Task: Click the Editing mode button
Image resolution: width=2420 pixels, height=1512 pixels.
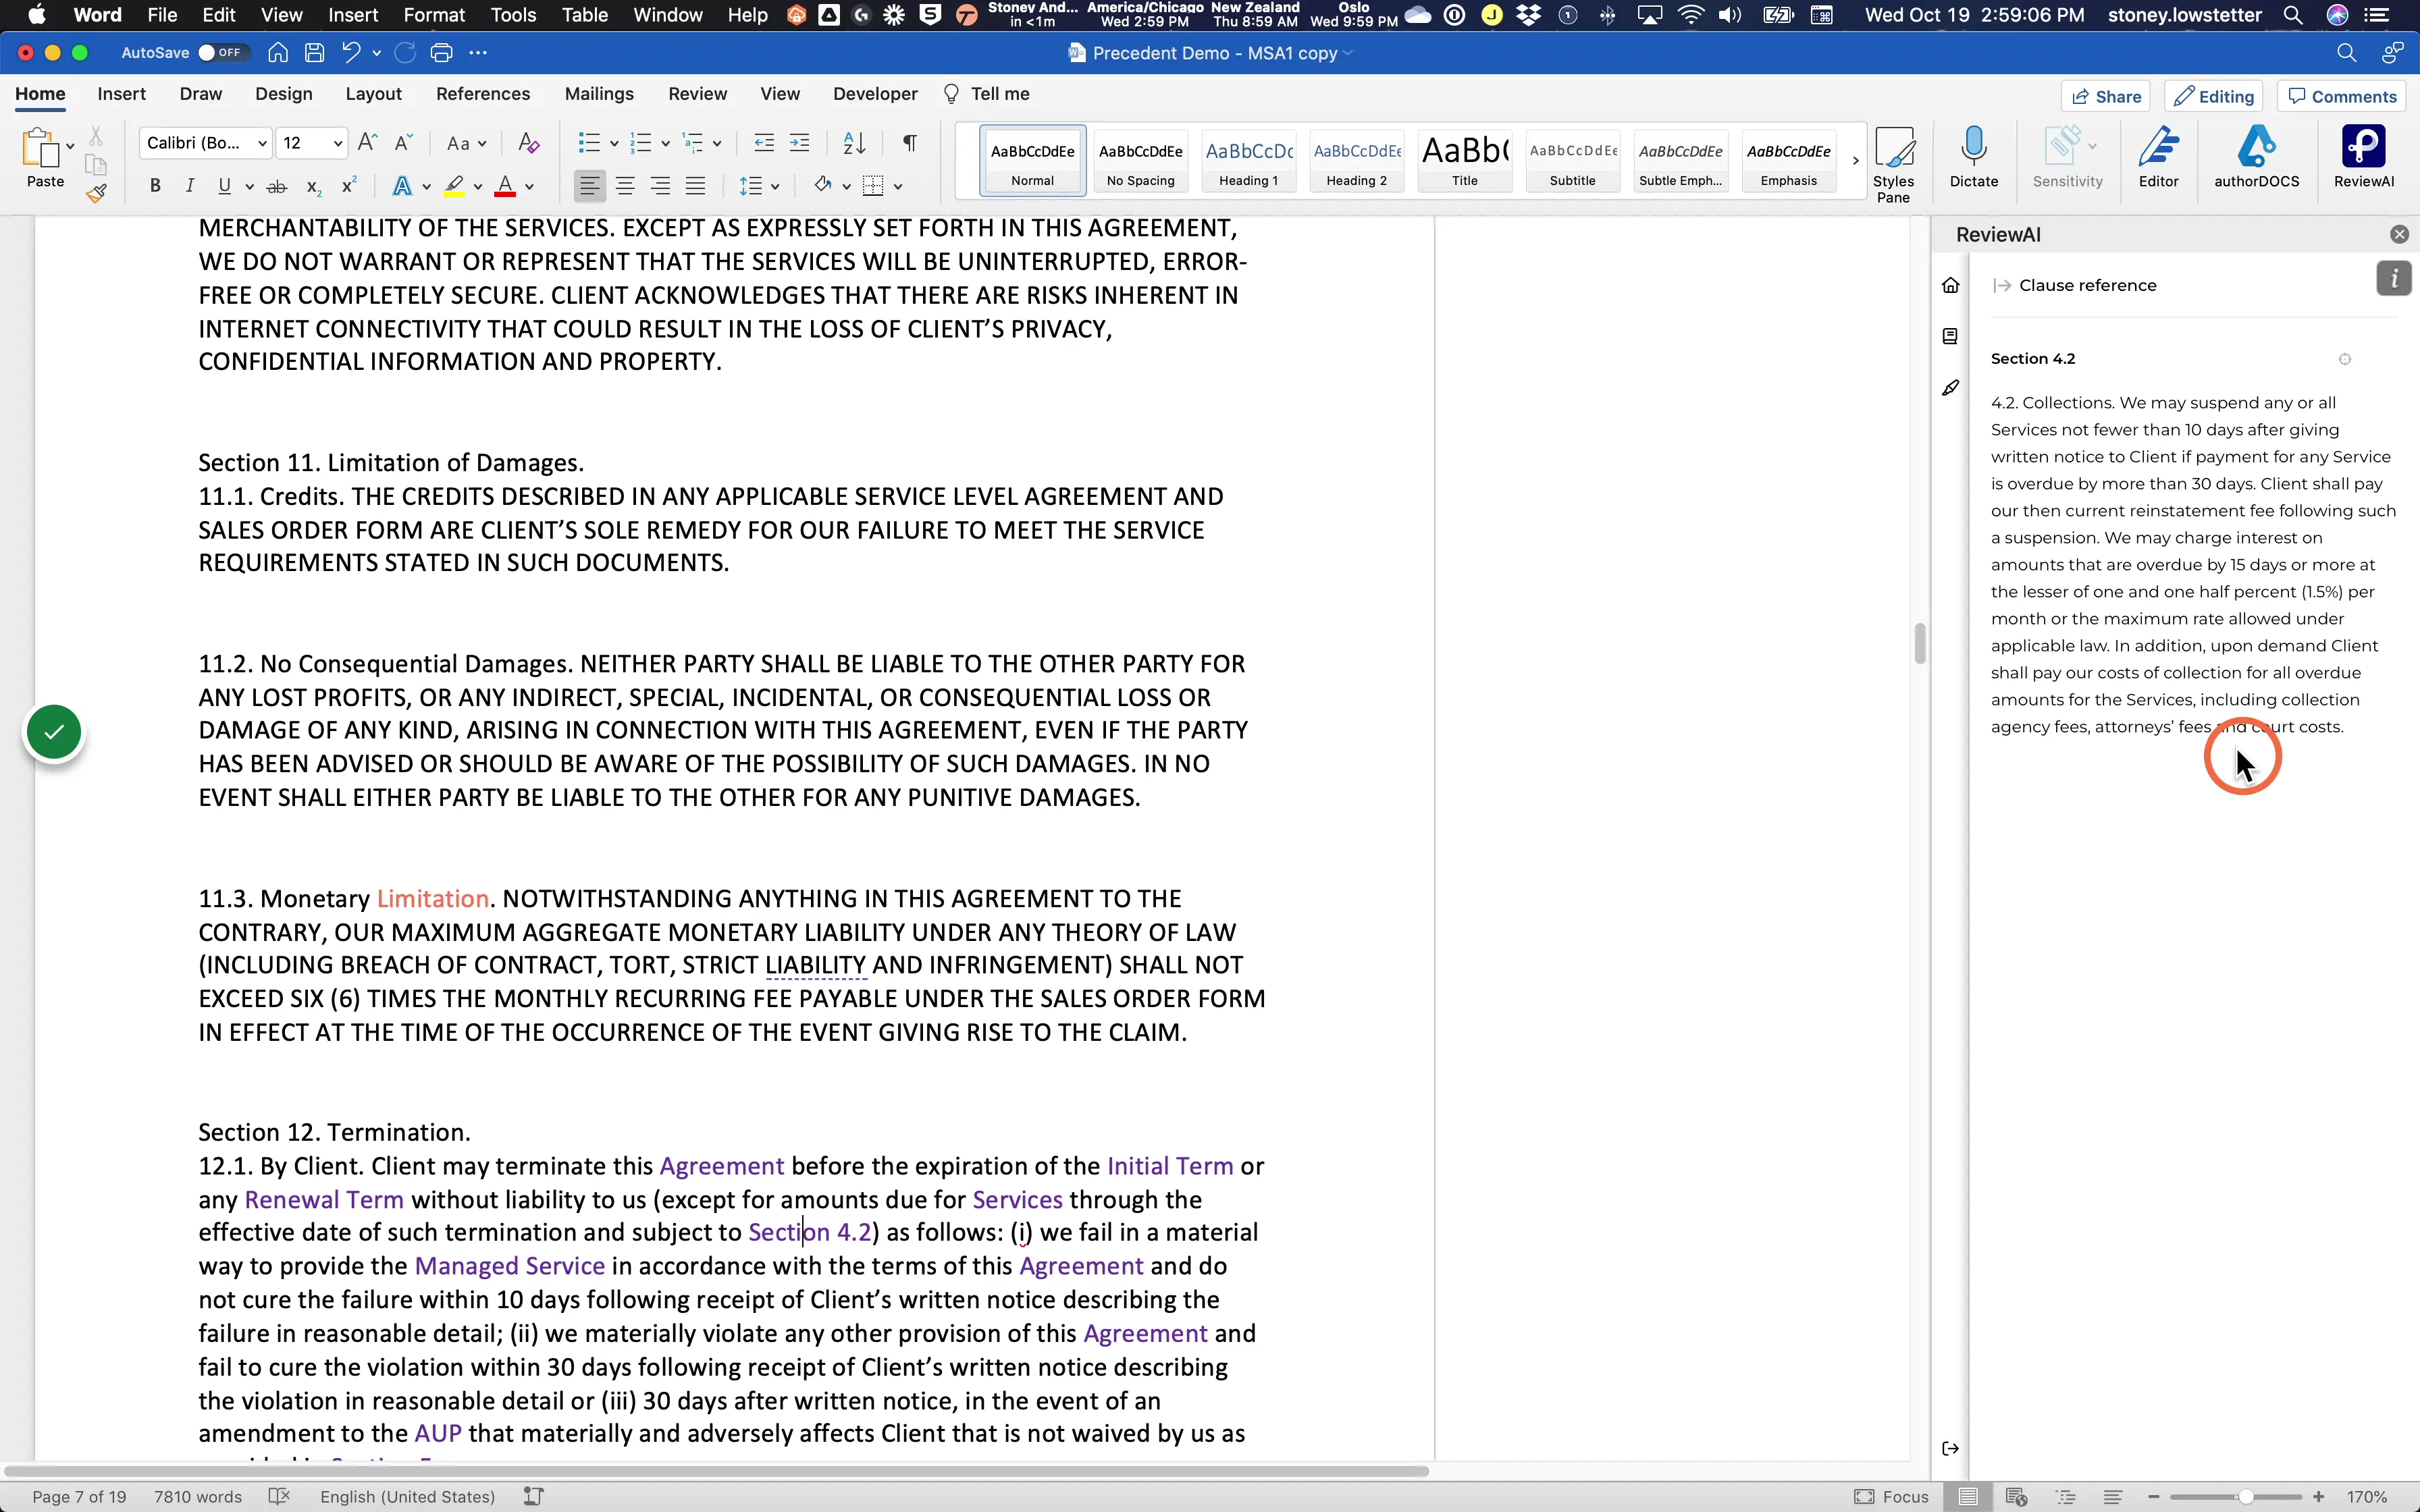Action: pos(2214,96)
